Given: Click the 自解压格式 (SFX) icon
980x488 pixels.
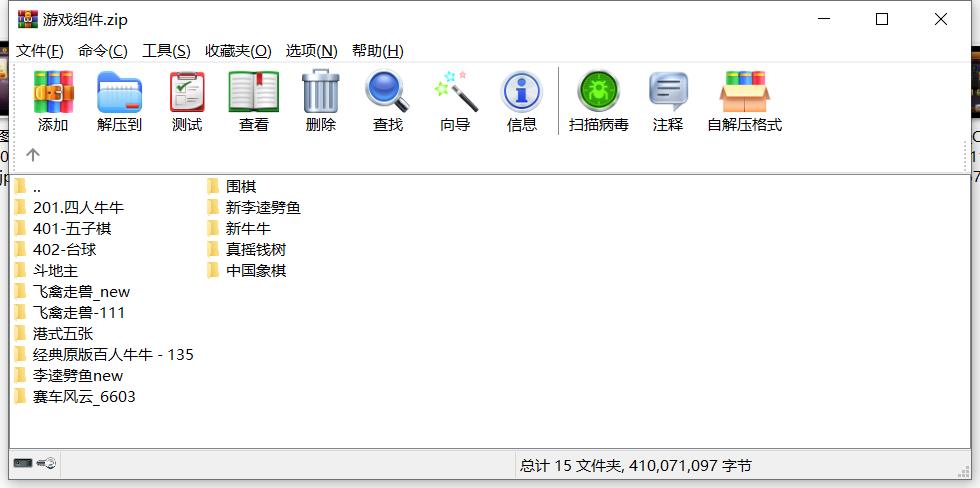Looking at the screenshot, I should [x=744, y=93].
